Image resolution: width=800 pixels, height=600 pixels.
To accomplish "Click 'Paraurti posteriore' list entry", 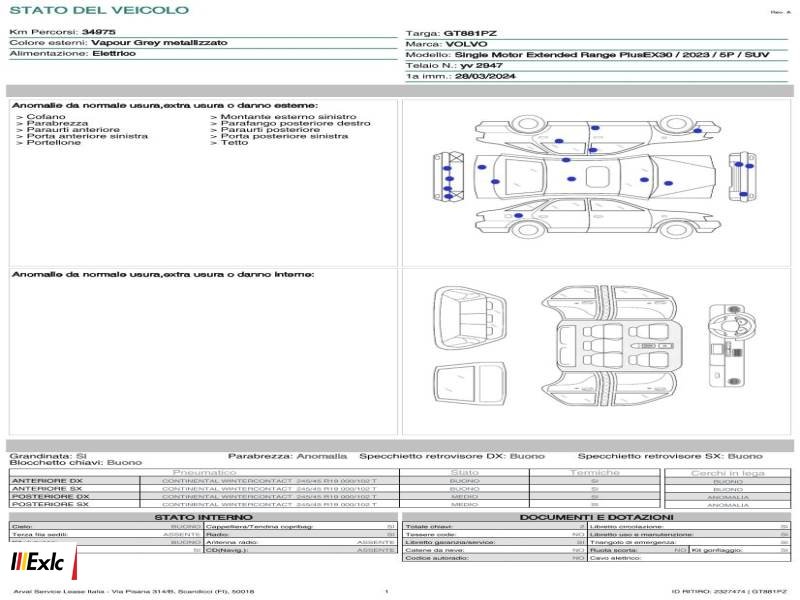I will [270, 130].
